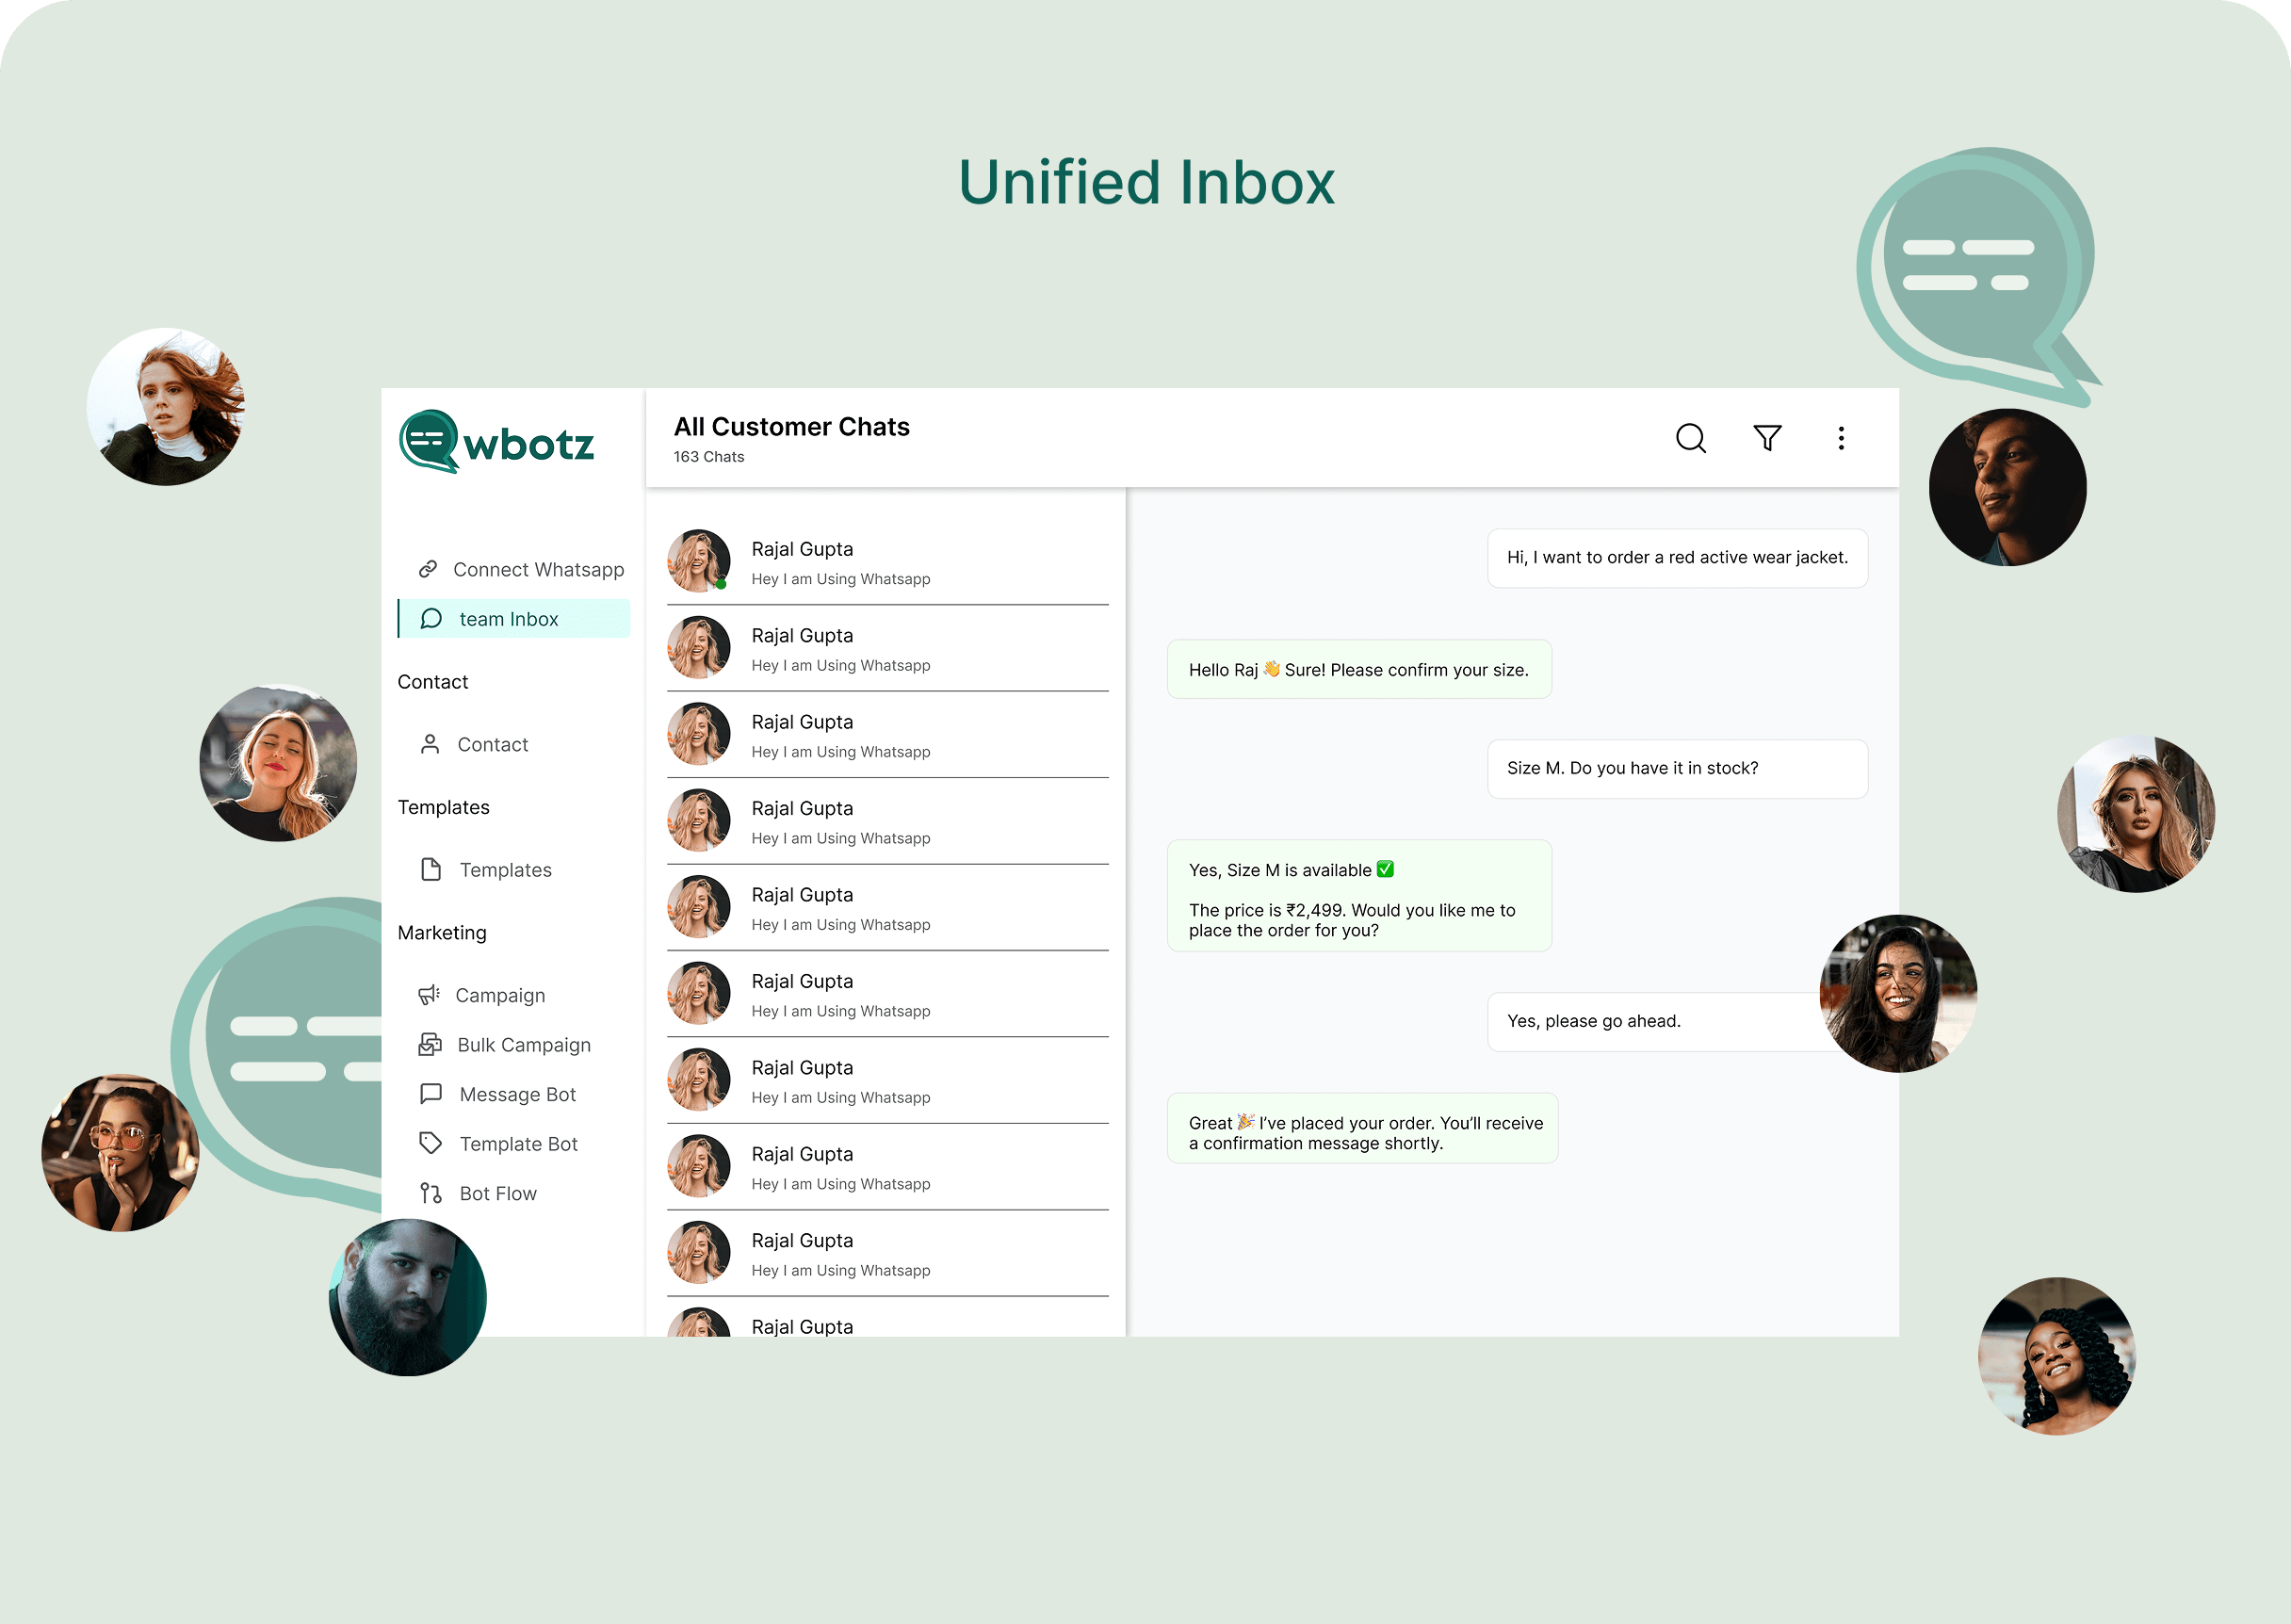Click the All Customer Chats title
Screen dimensions: 2291x1624
[x=791, y=427]
